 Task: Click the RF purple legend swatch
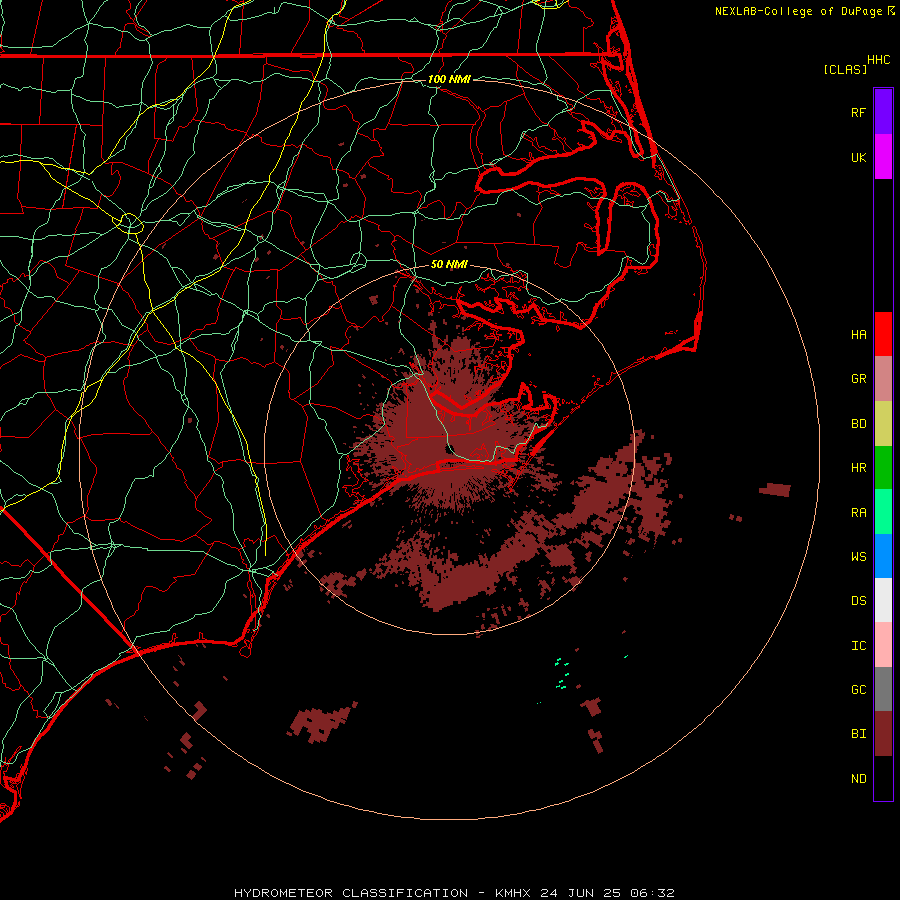click(x=883, y=112)
